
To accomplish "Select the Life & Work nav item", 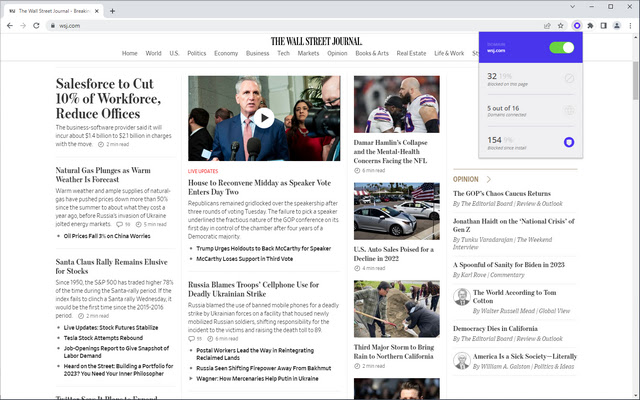I will [449, 53].
